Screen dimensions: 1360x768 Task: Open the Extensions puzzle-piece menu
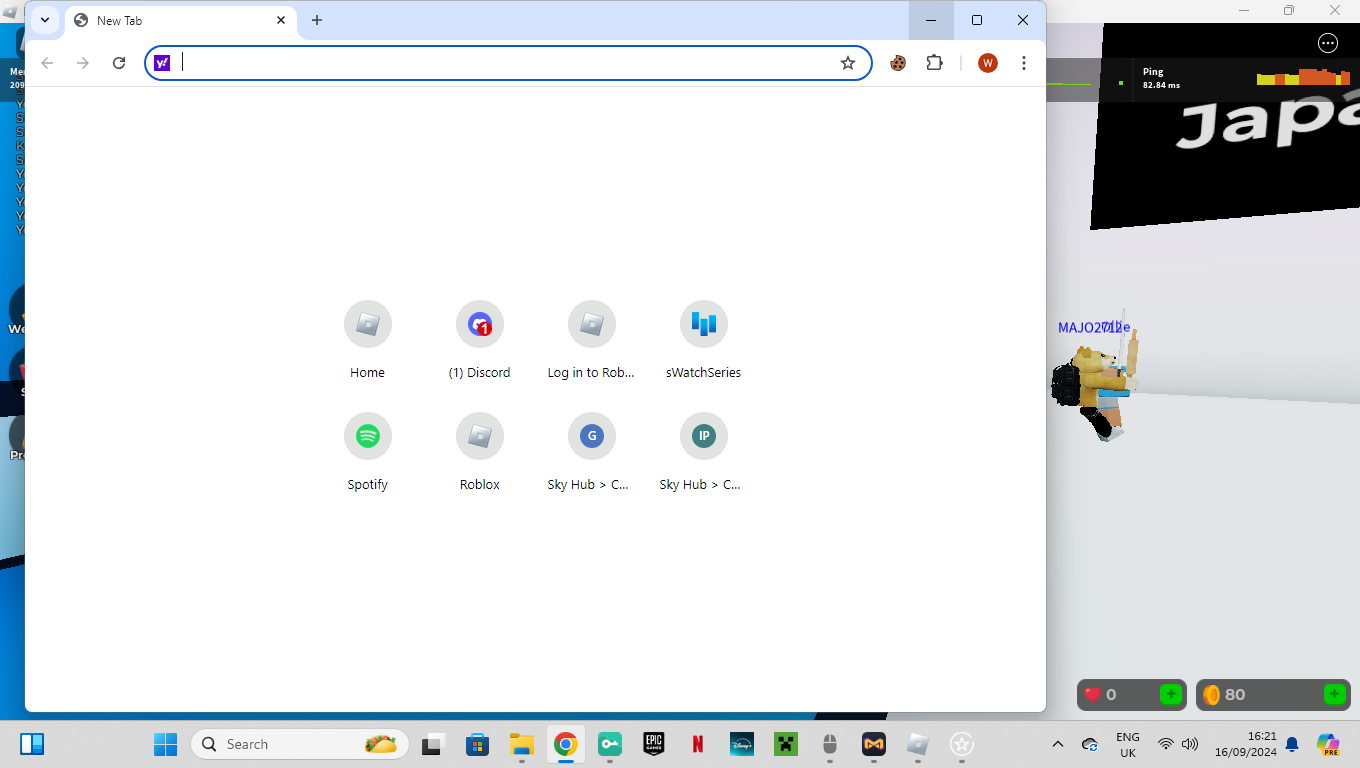(934, 63)
